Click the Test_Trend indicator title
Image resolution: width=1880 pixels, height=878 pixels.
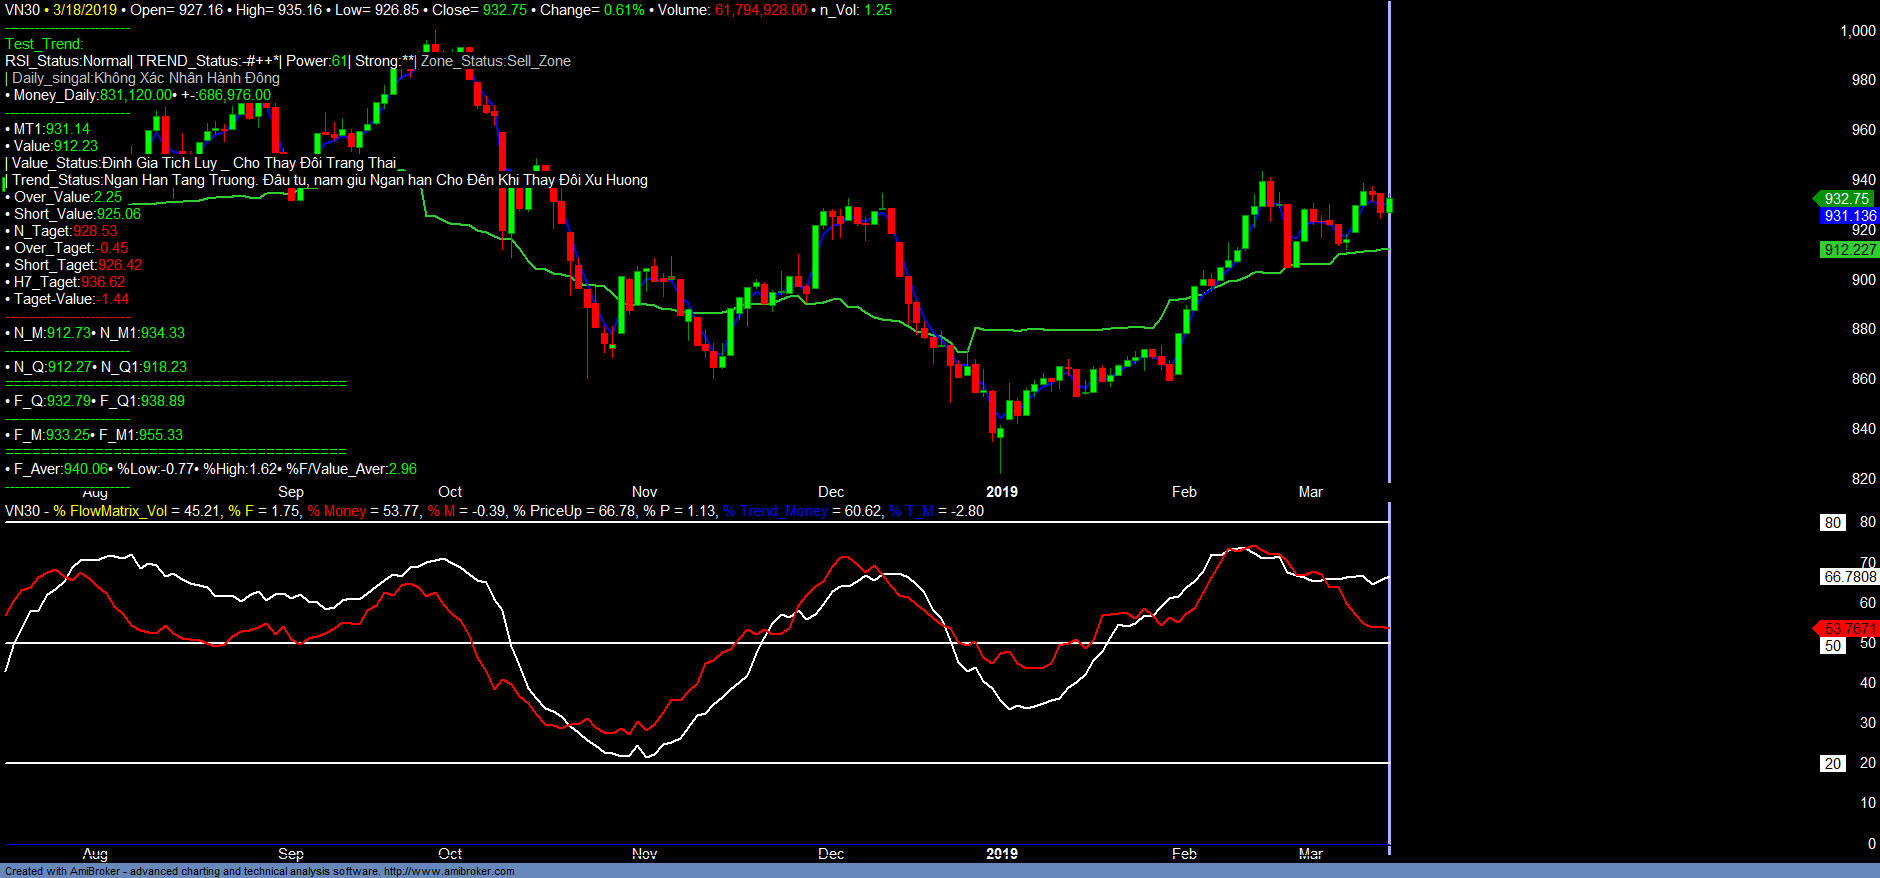[44, 44]
